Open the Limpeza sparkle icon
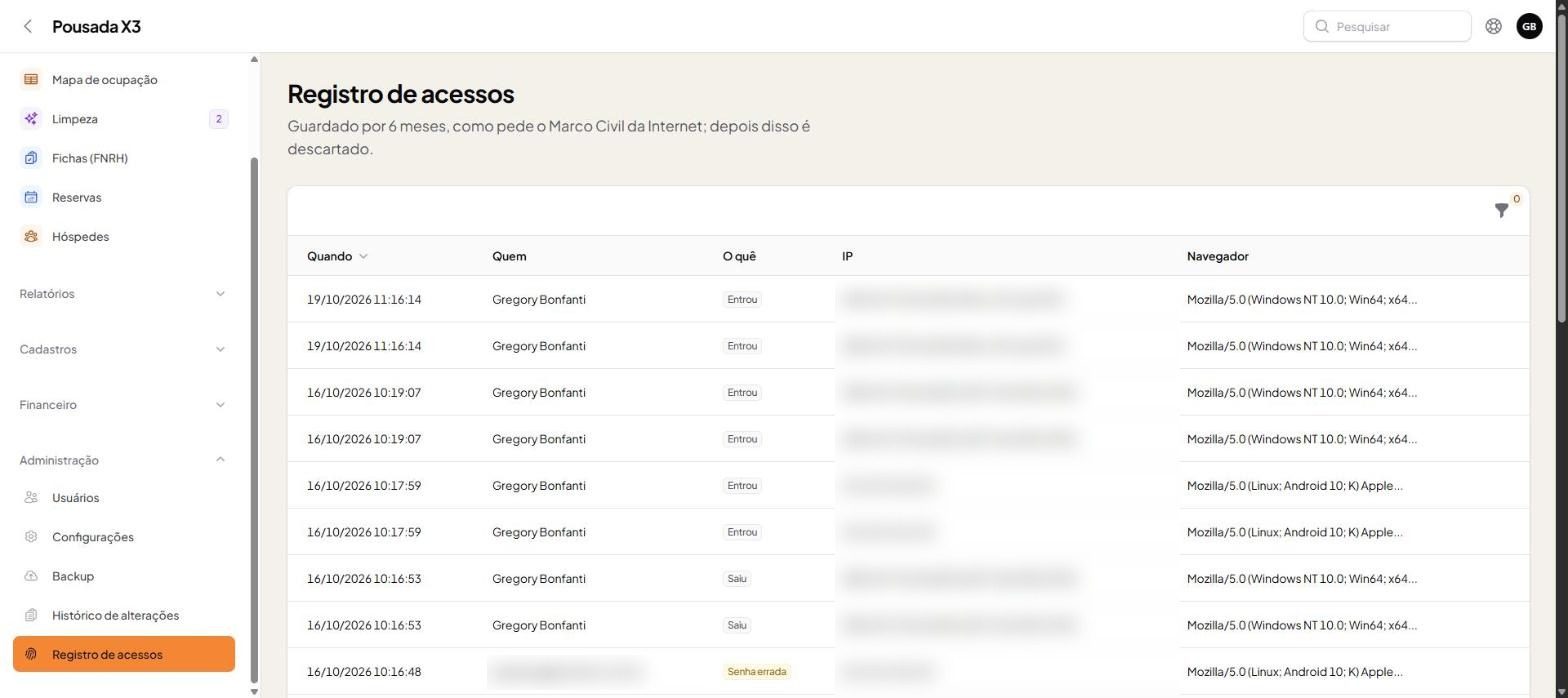 coord(31,119)
